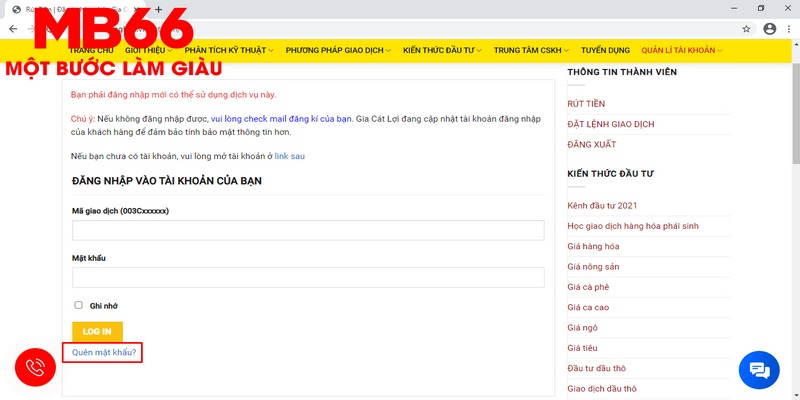Focus the Mã giao dịch input field
This screenshot has width=800, height=400.
[x=308, y=230]
